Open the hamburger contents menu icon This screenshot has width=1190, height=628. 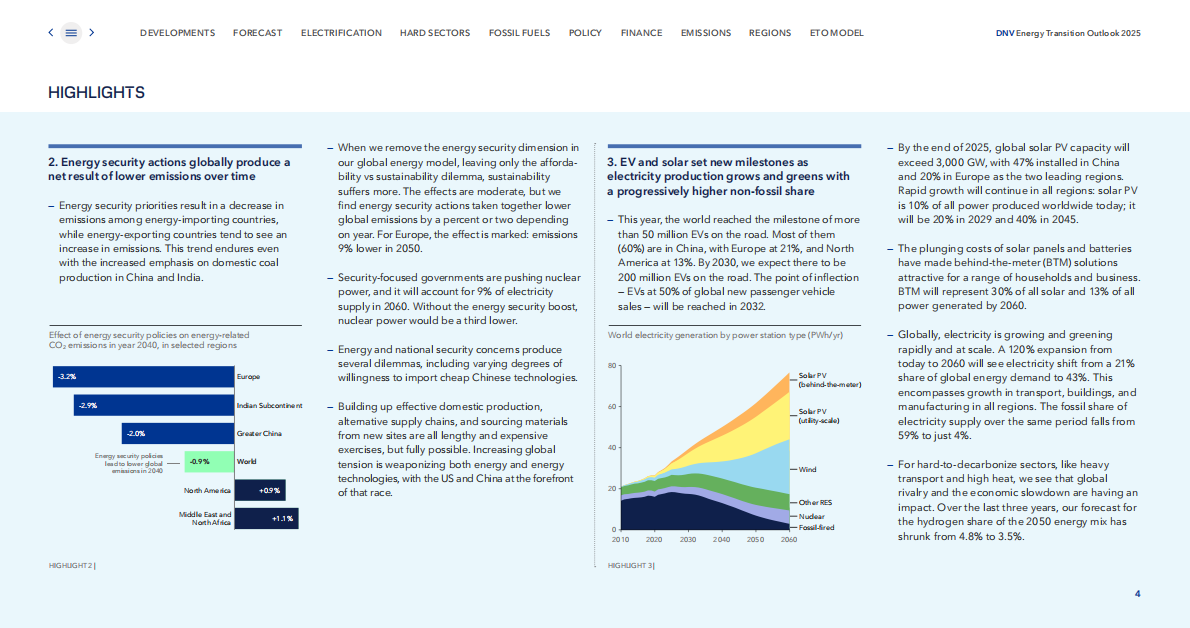coord(71,33)
